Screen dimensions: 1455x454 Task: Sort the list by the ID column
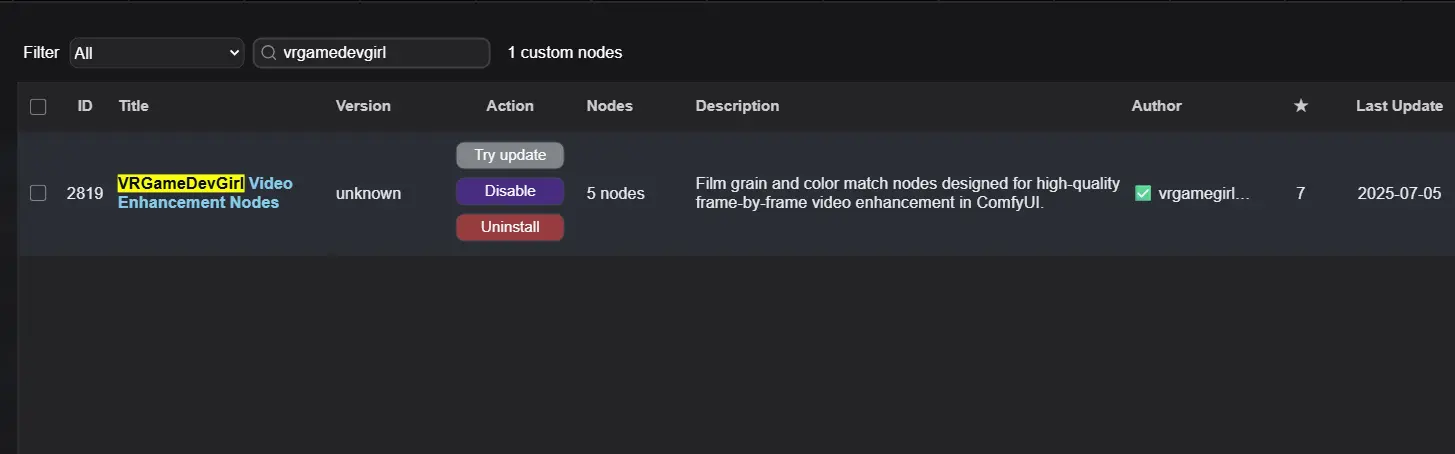pos(85,106)
